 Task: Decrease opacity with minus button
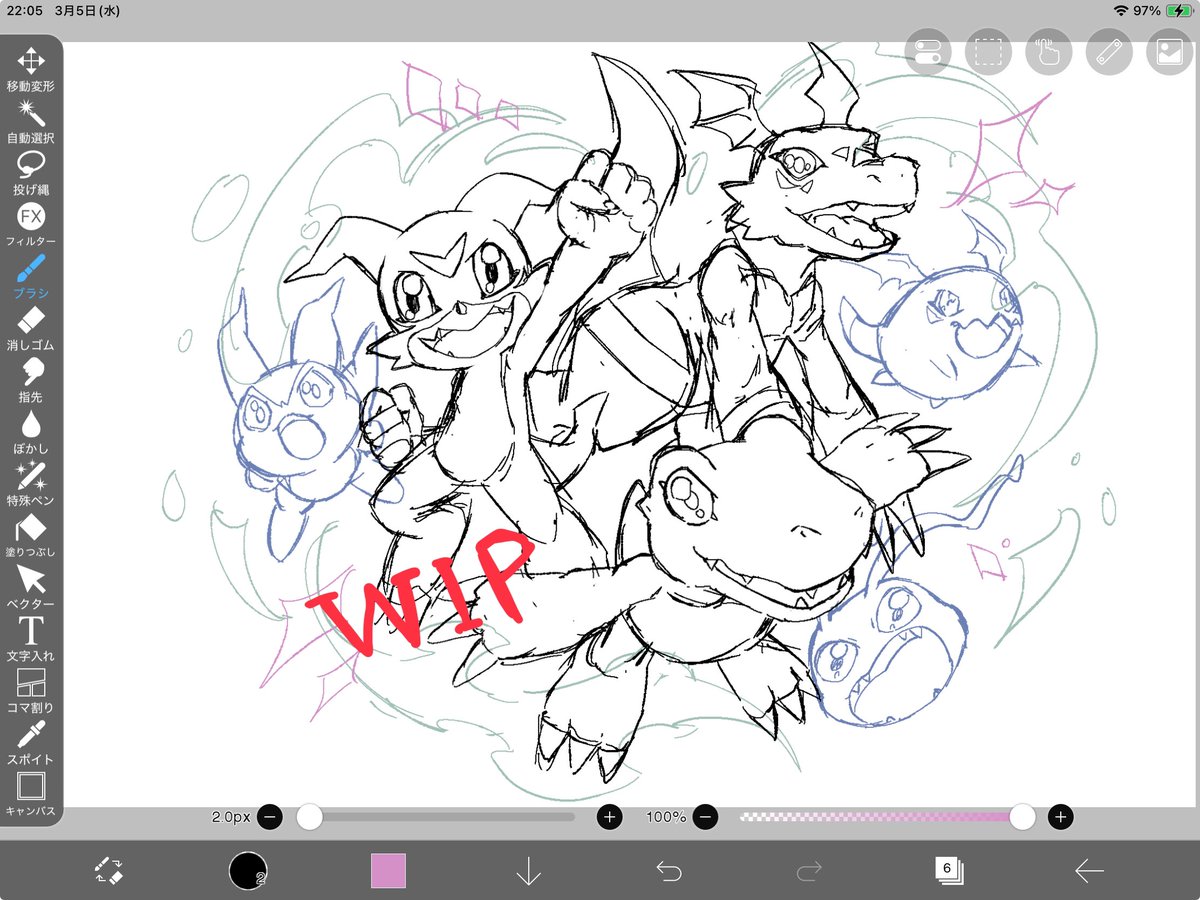pyautogui.click(x=705, y=817)
